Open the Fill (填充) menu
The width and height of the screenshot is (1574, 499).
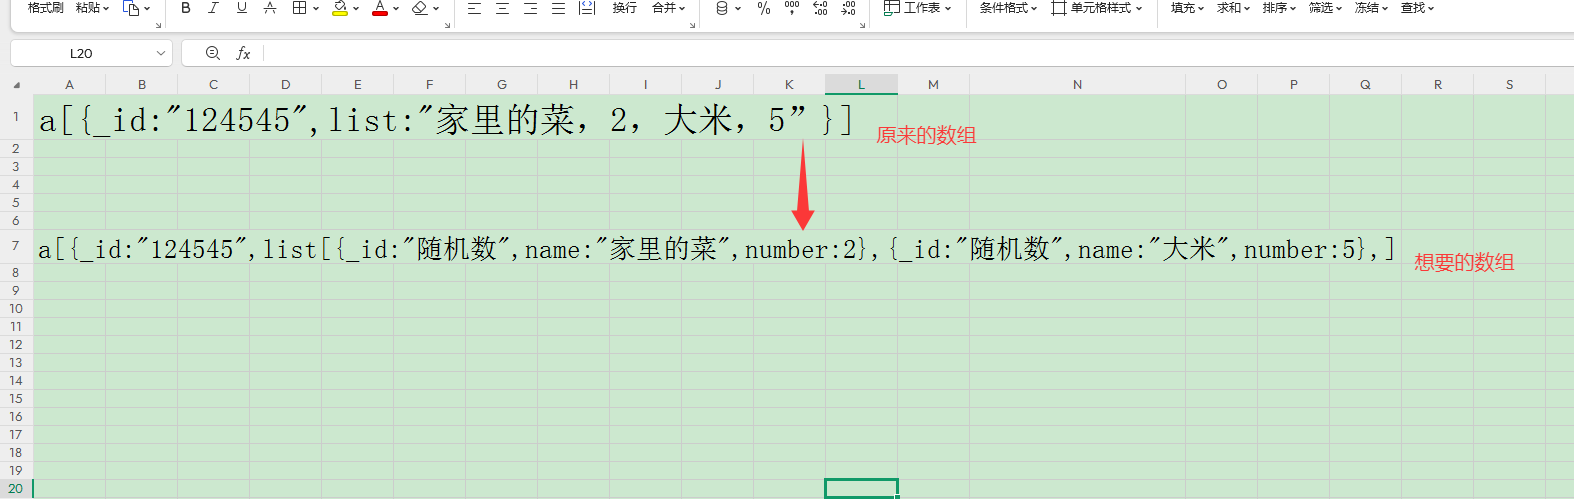[1187, 8]
